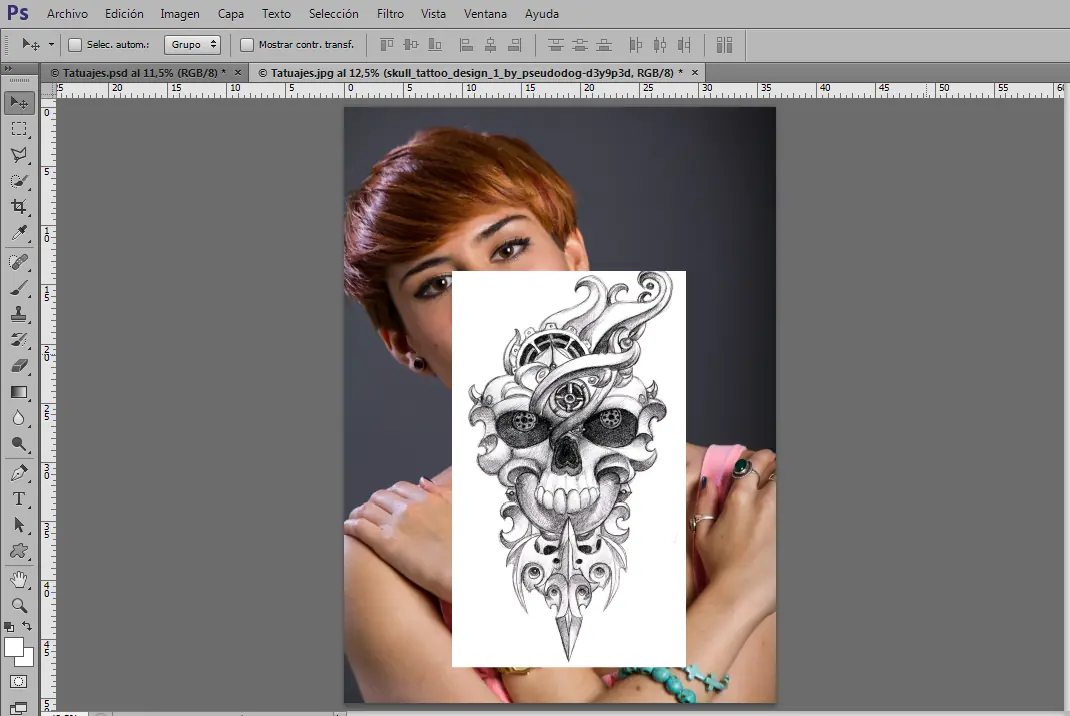
Task: Click Distribute vertical centers icon
Action: (x=579, y=45)
